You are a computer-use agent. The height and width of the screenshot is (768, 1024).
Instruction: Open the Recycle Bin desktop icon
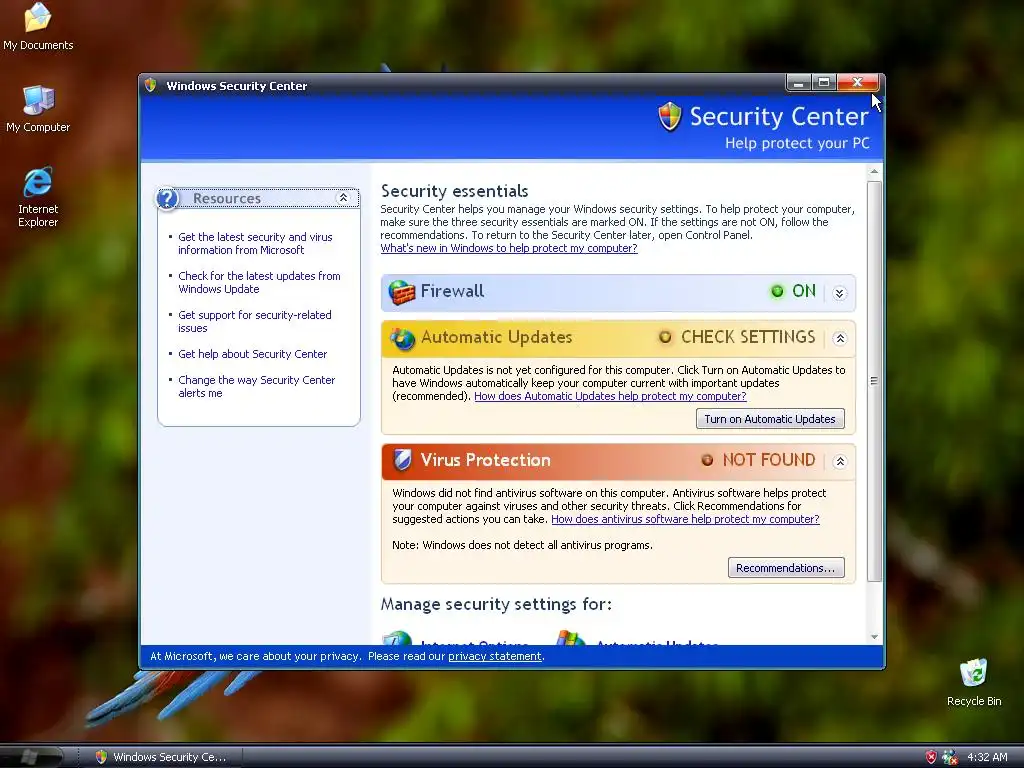(x=974, y=682)
